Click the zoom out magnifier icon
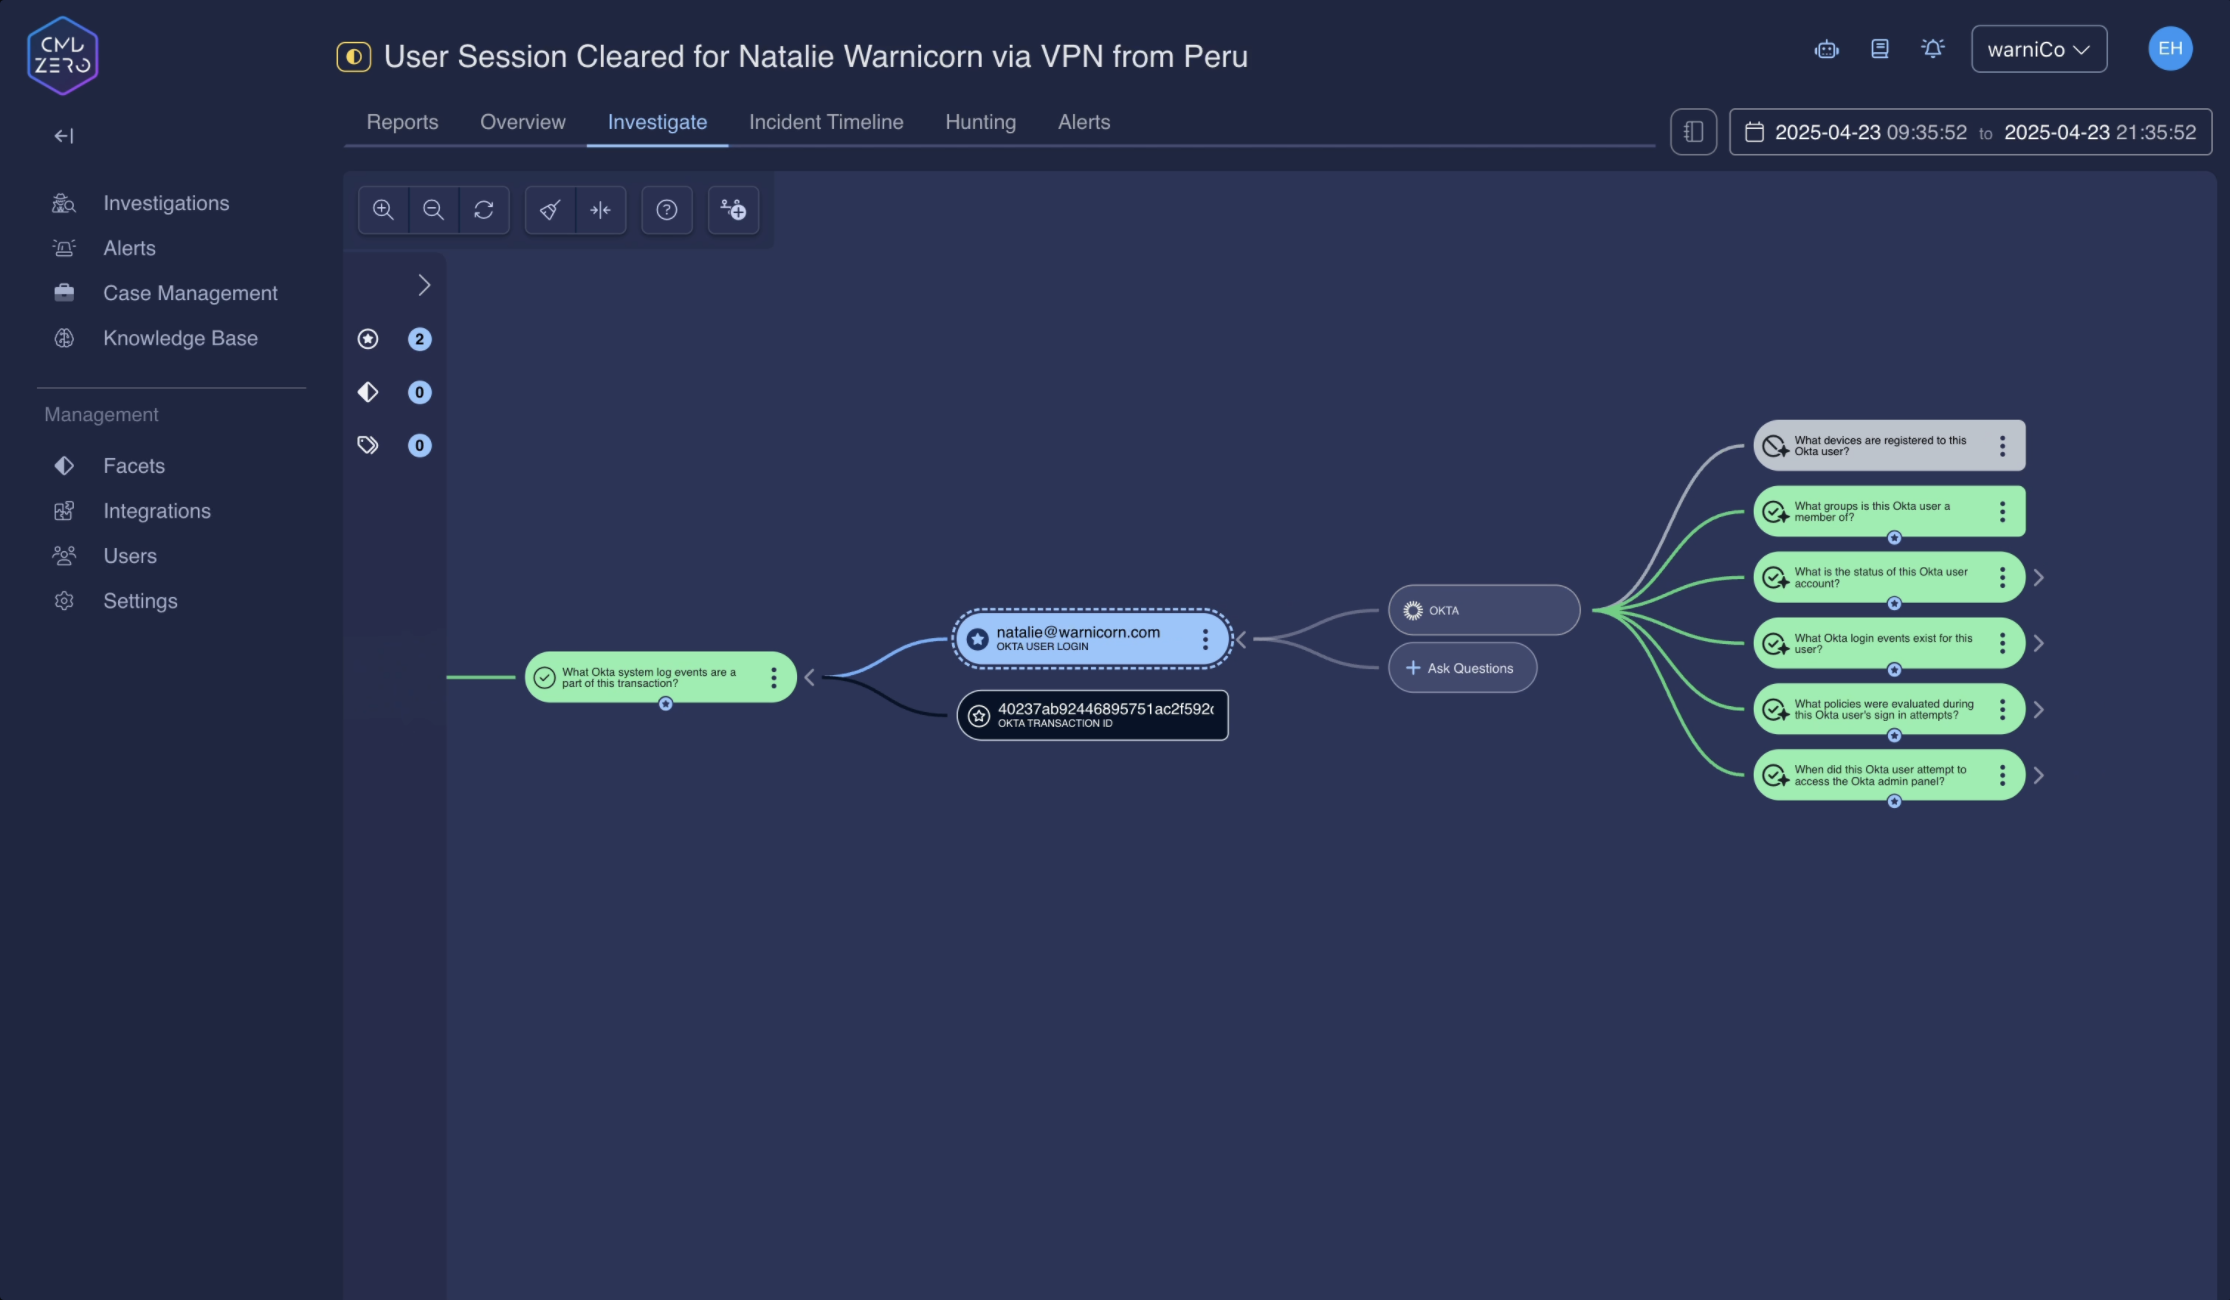The width and height of the screenshot is (2230, 1300). coord(433,210)
